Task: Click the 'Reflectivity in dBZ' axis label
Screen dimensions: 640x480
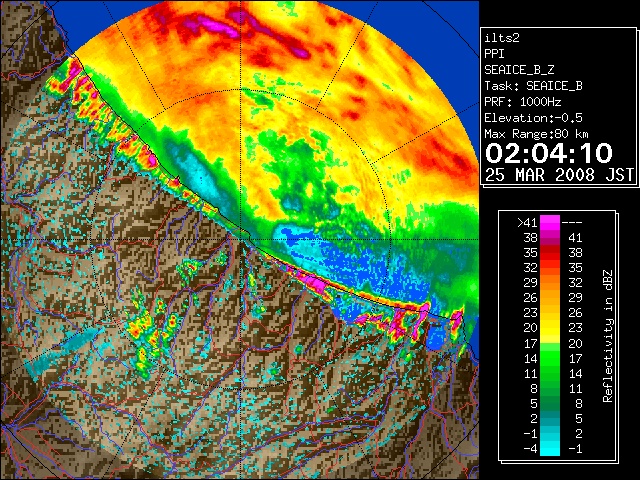Action: tap(608, 336)
